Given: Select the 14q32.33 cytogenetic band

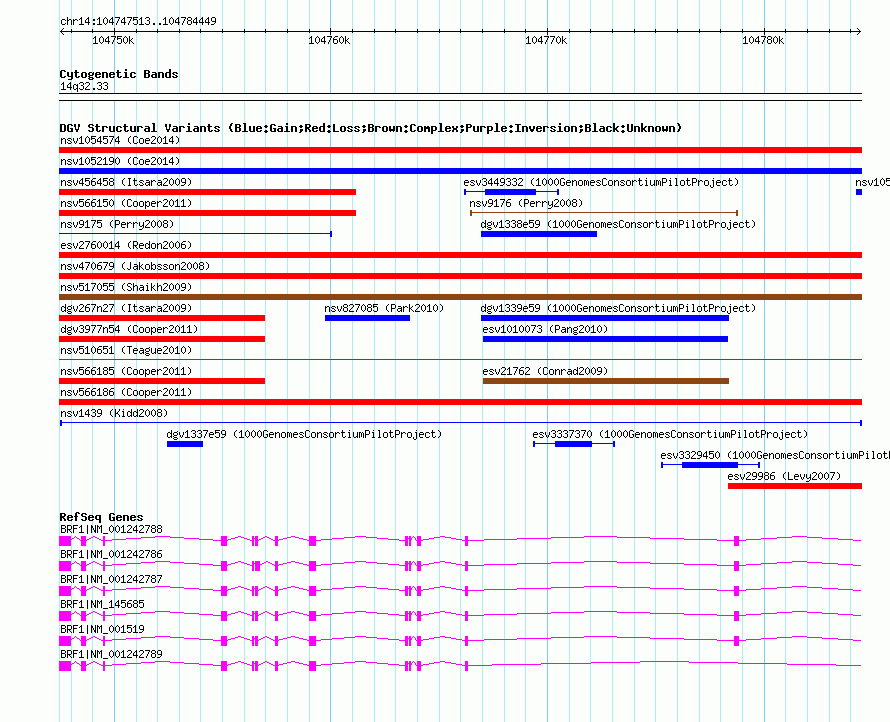Looking at the screenshot, I should click(84, 87).
